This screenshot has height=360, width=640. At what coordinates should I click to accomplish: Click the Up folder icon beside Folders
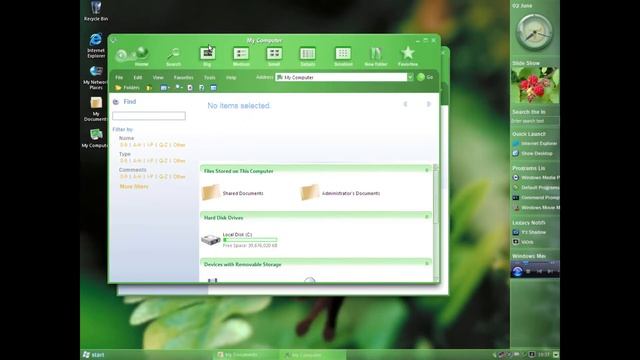click(x=149, y=88)
